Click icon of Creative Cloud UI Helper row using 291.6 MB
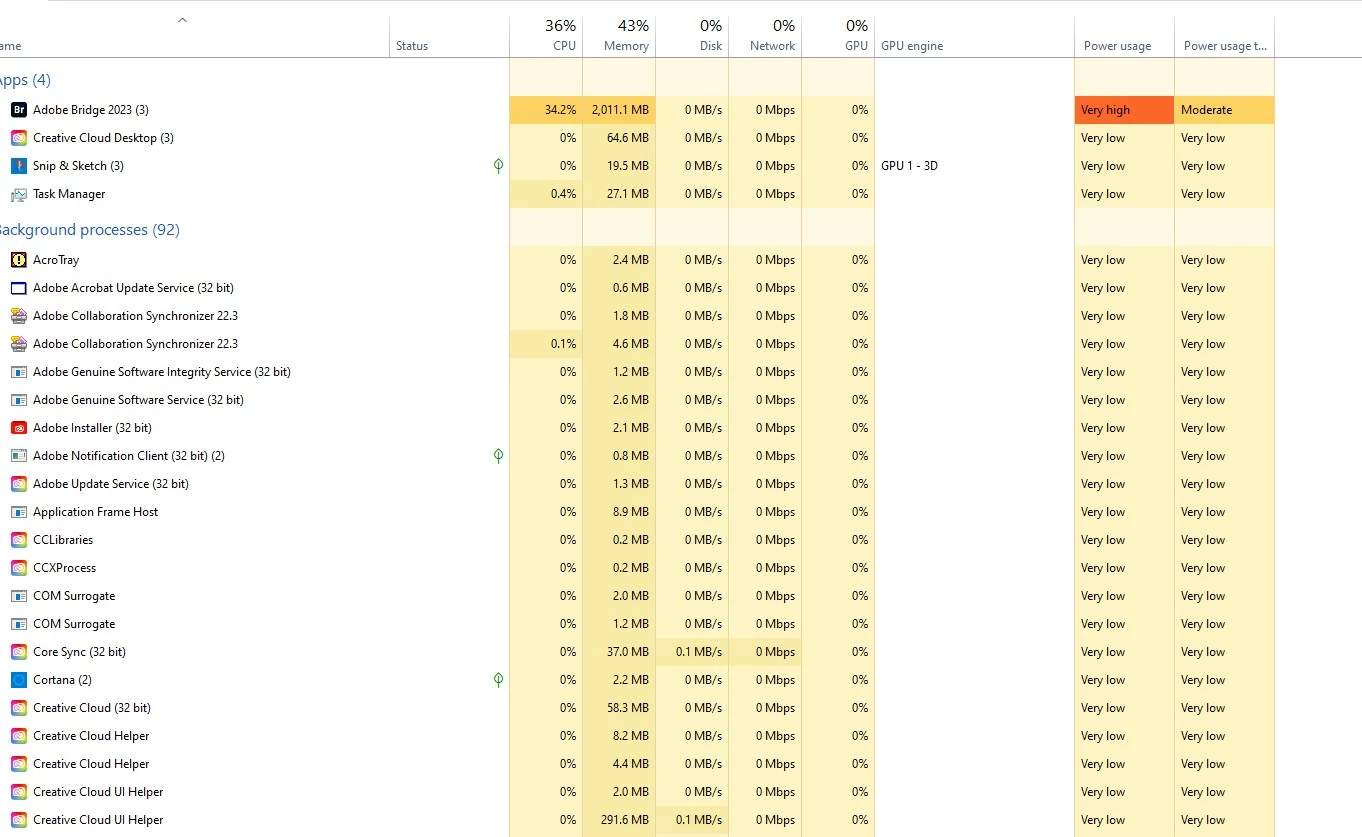1362x837 pixels. [x=18, y=820]
